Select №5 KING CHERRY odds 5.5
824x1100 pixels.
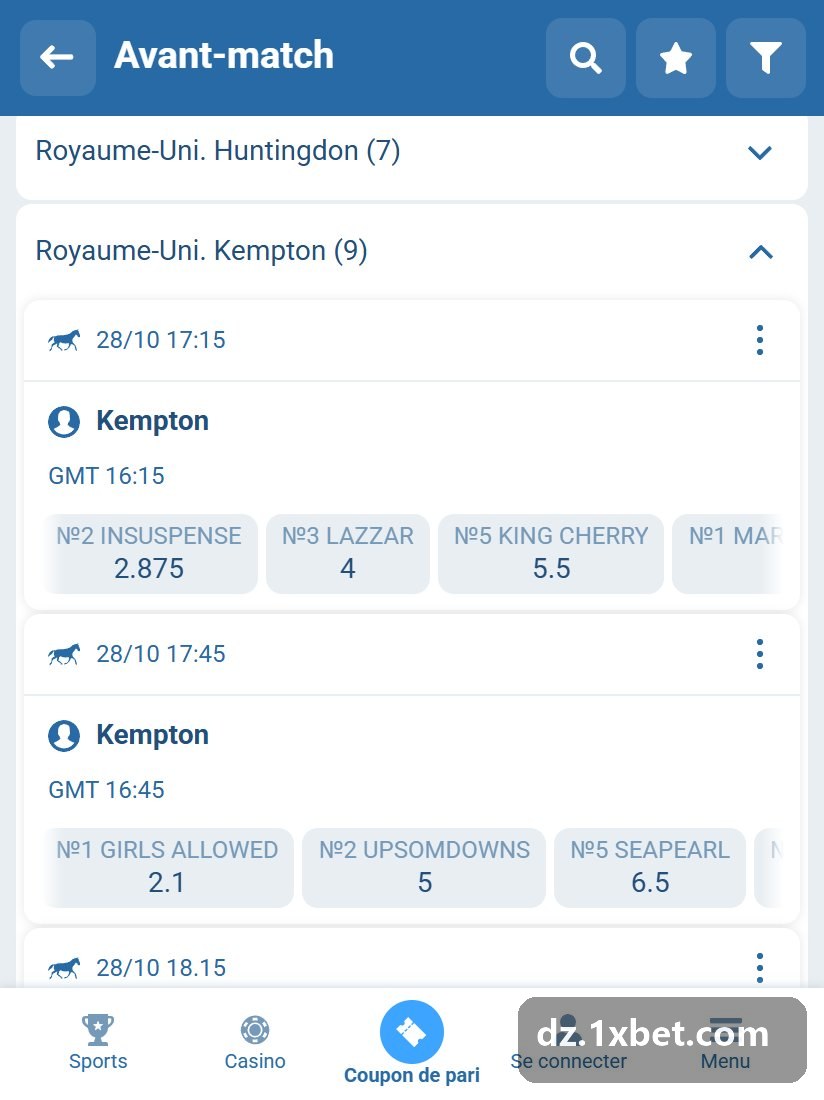coord(551,554)
